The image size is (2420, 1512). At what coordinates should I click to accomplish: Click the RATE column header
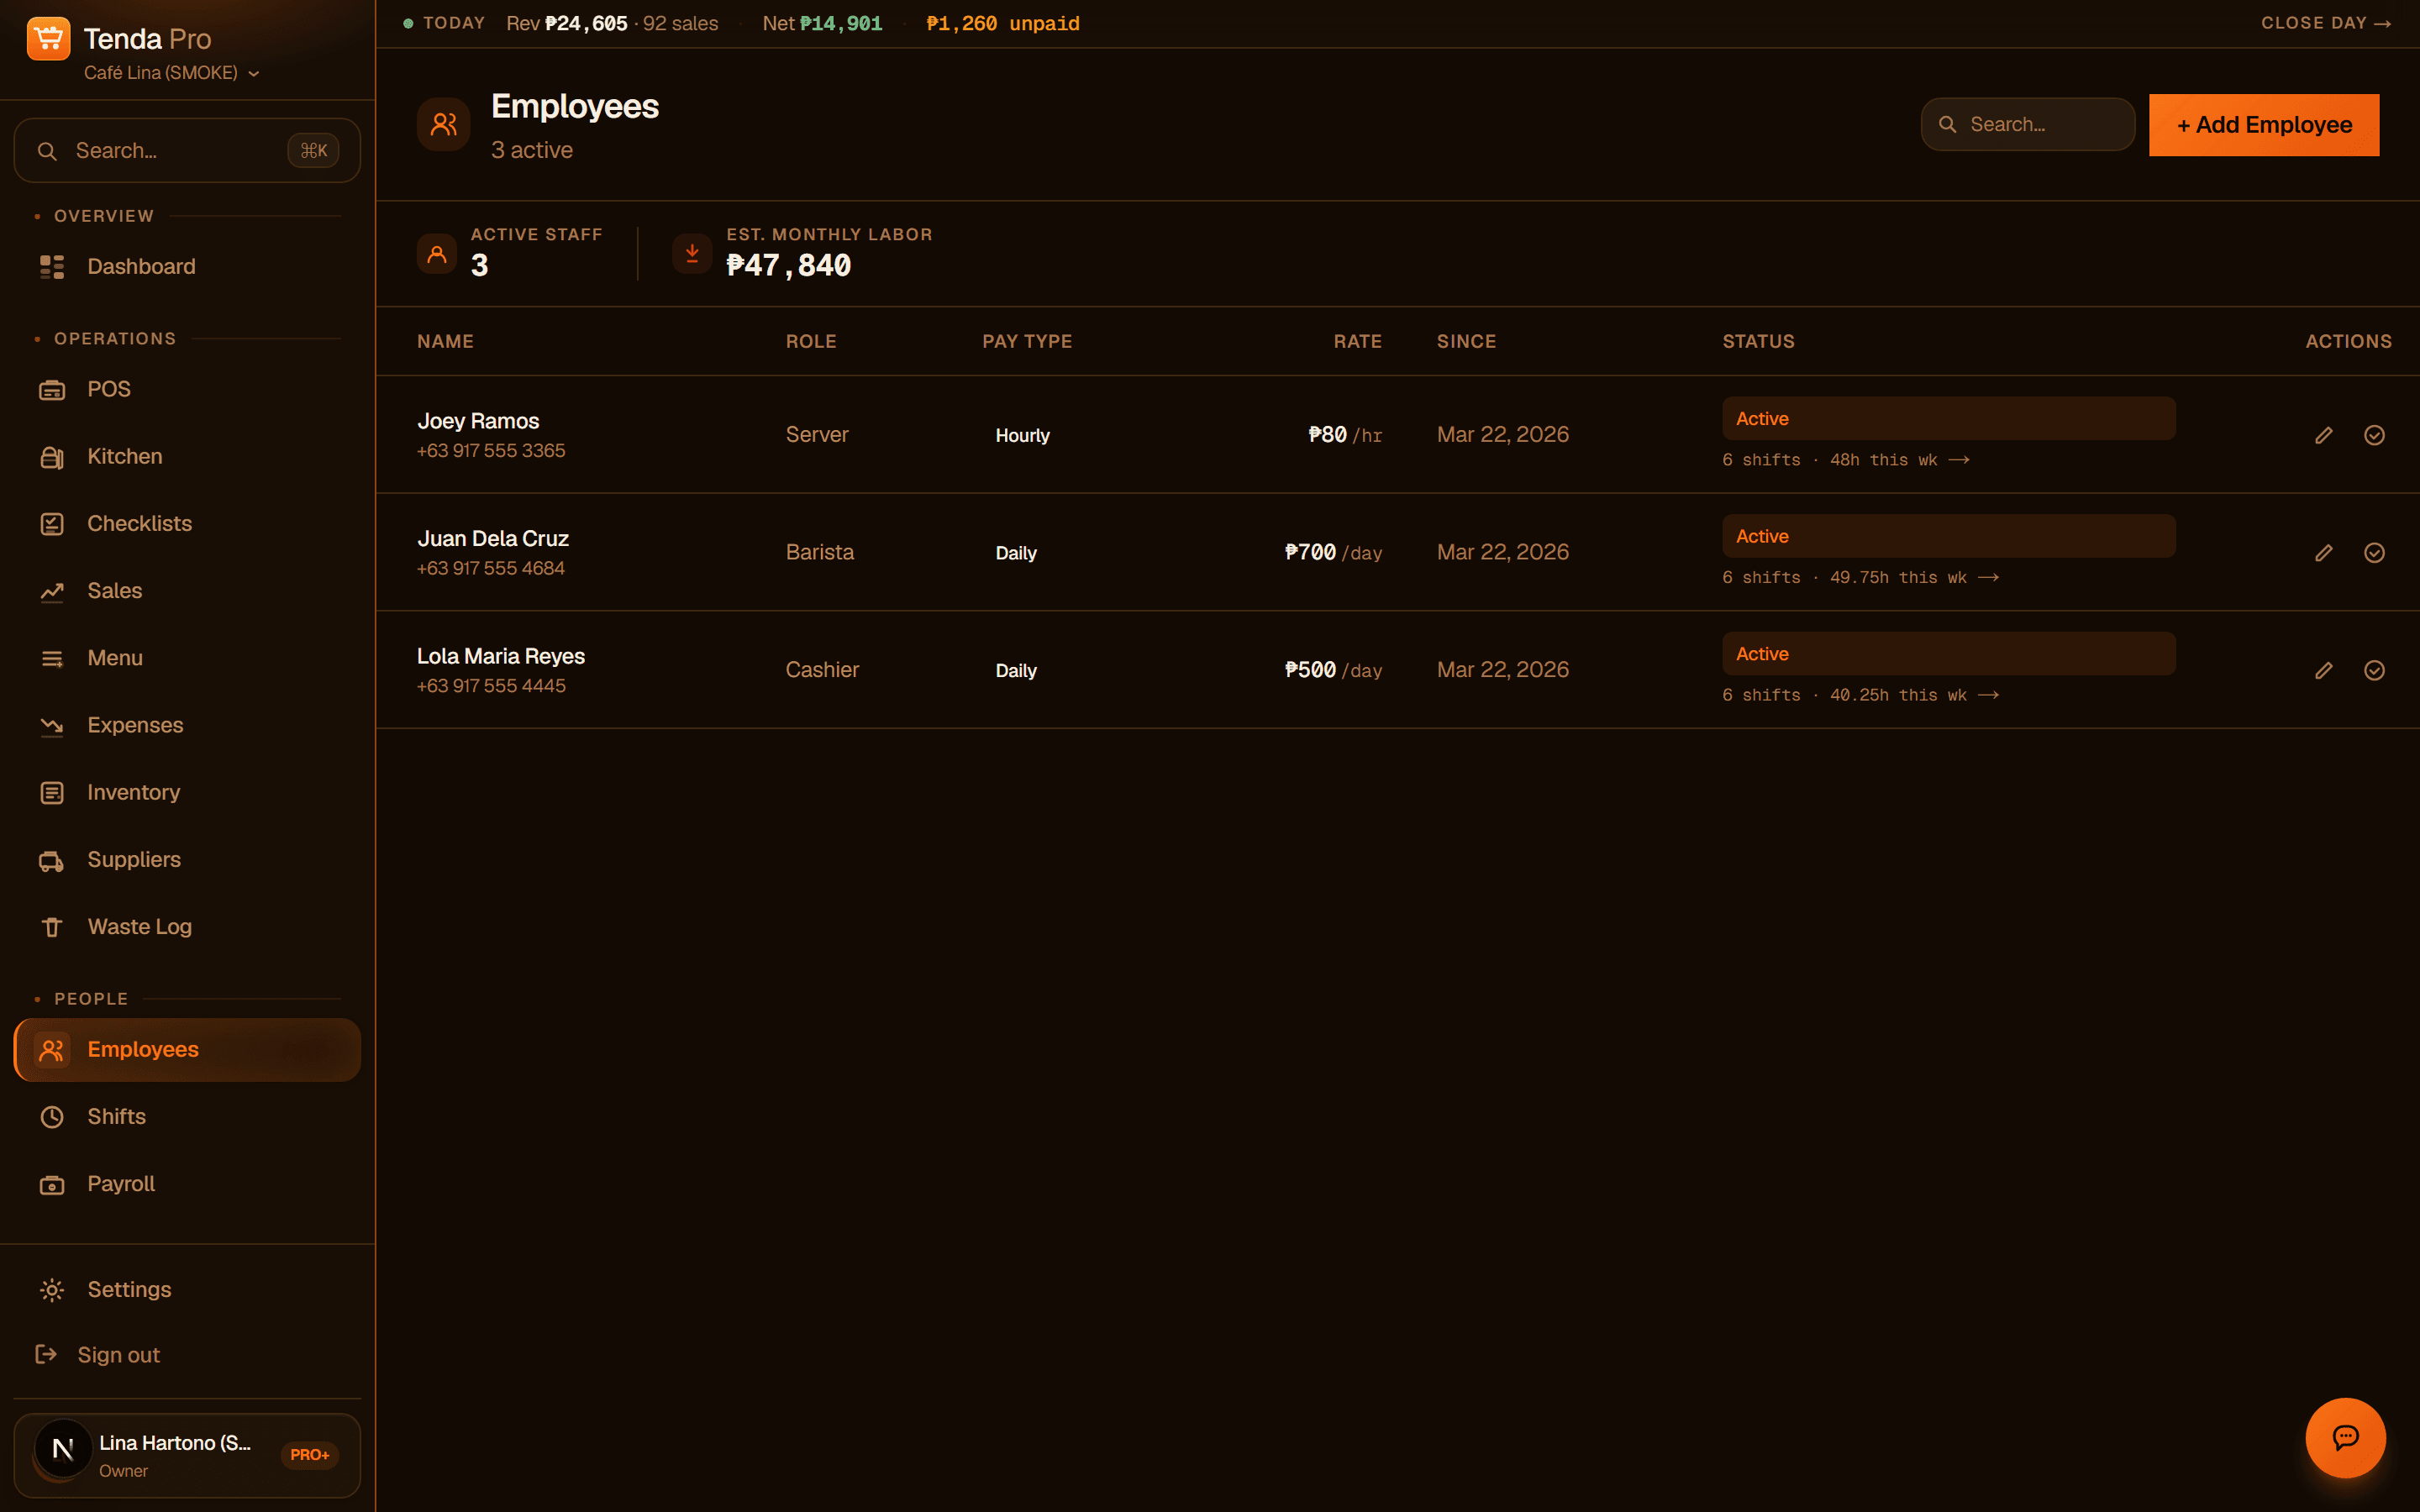pyautogui.click(x=1357, y=342)
